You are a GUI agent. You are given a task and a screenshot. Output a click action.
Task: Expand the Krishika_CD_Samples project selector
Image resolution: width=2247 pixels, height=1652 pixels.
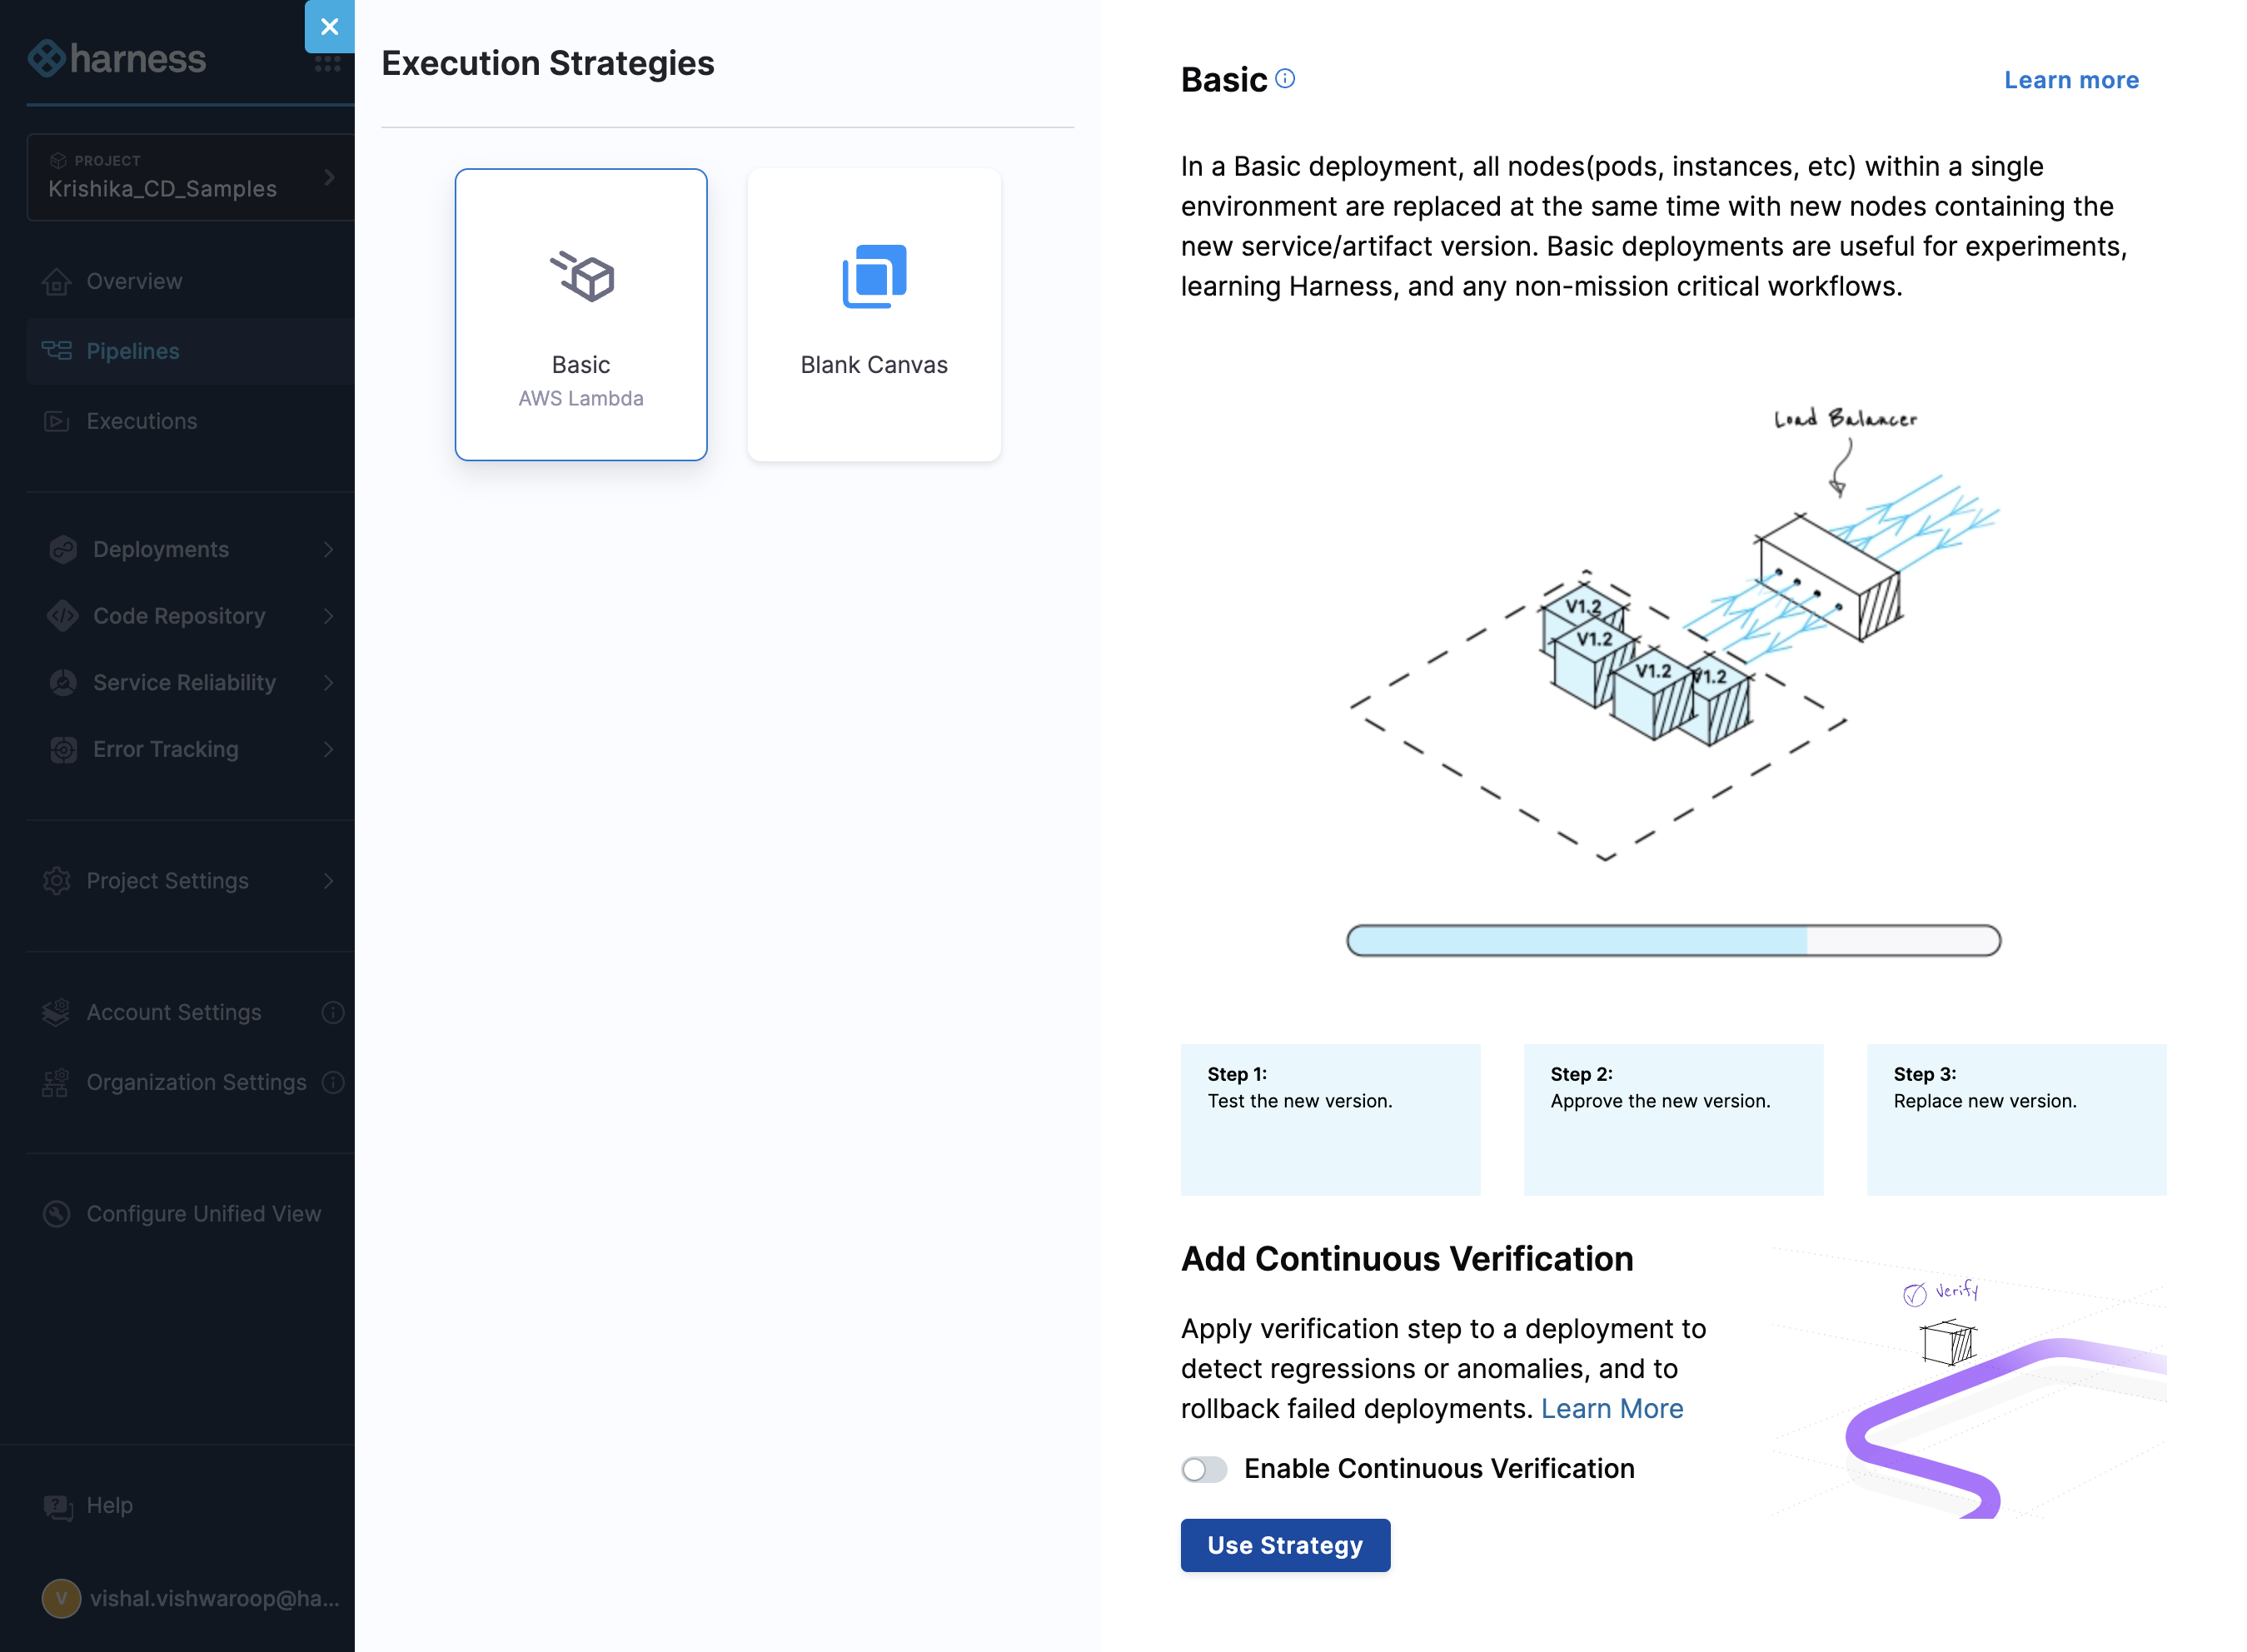pyautogui.click(x=191, y=177)
